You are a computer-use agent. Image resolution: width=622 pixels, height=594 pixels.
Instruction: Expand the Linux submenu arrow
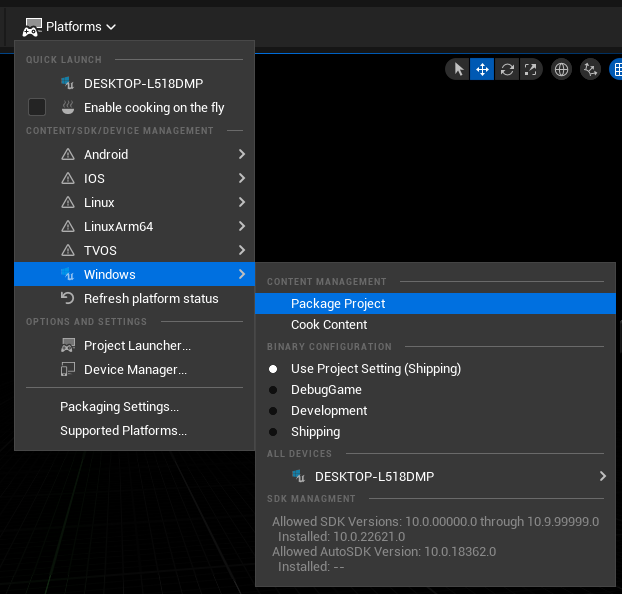pos(242,202)
